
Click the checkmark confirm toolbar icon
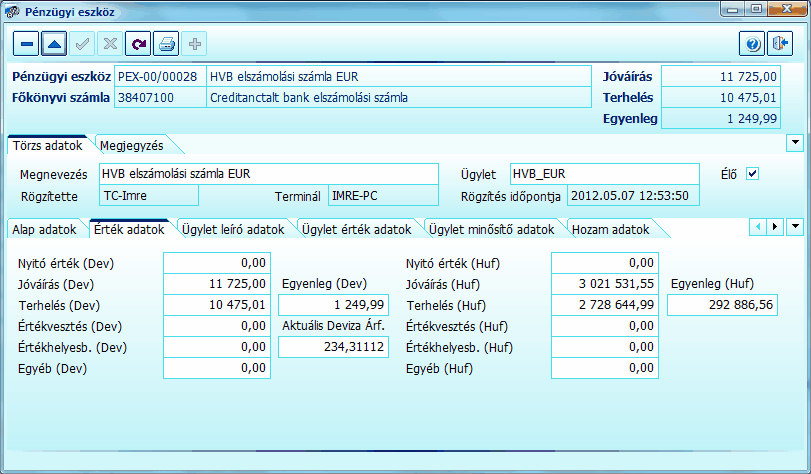(82, 44)
